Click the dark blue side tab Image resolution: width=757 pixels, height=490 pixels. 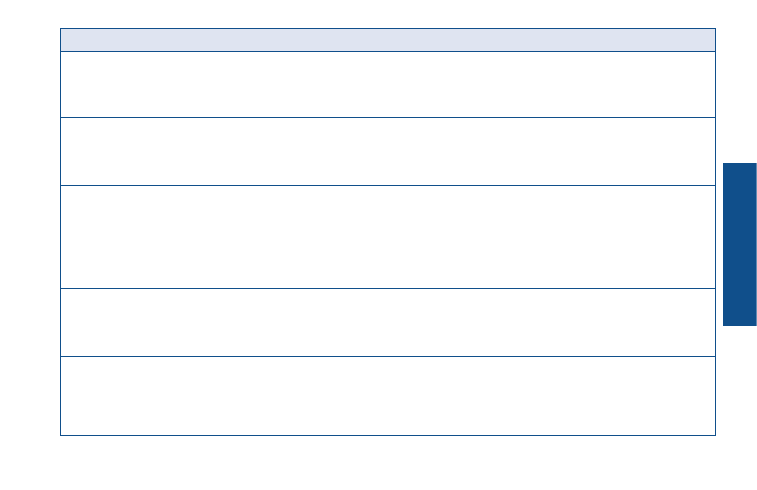(x=740, y=244)
